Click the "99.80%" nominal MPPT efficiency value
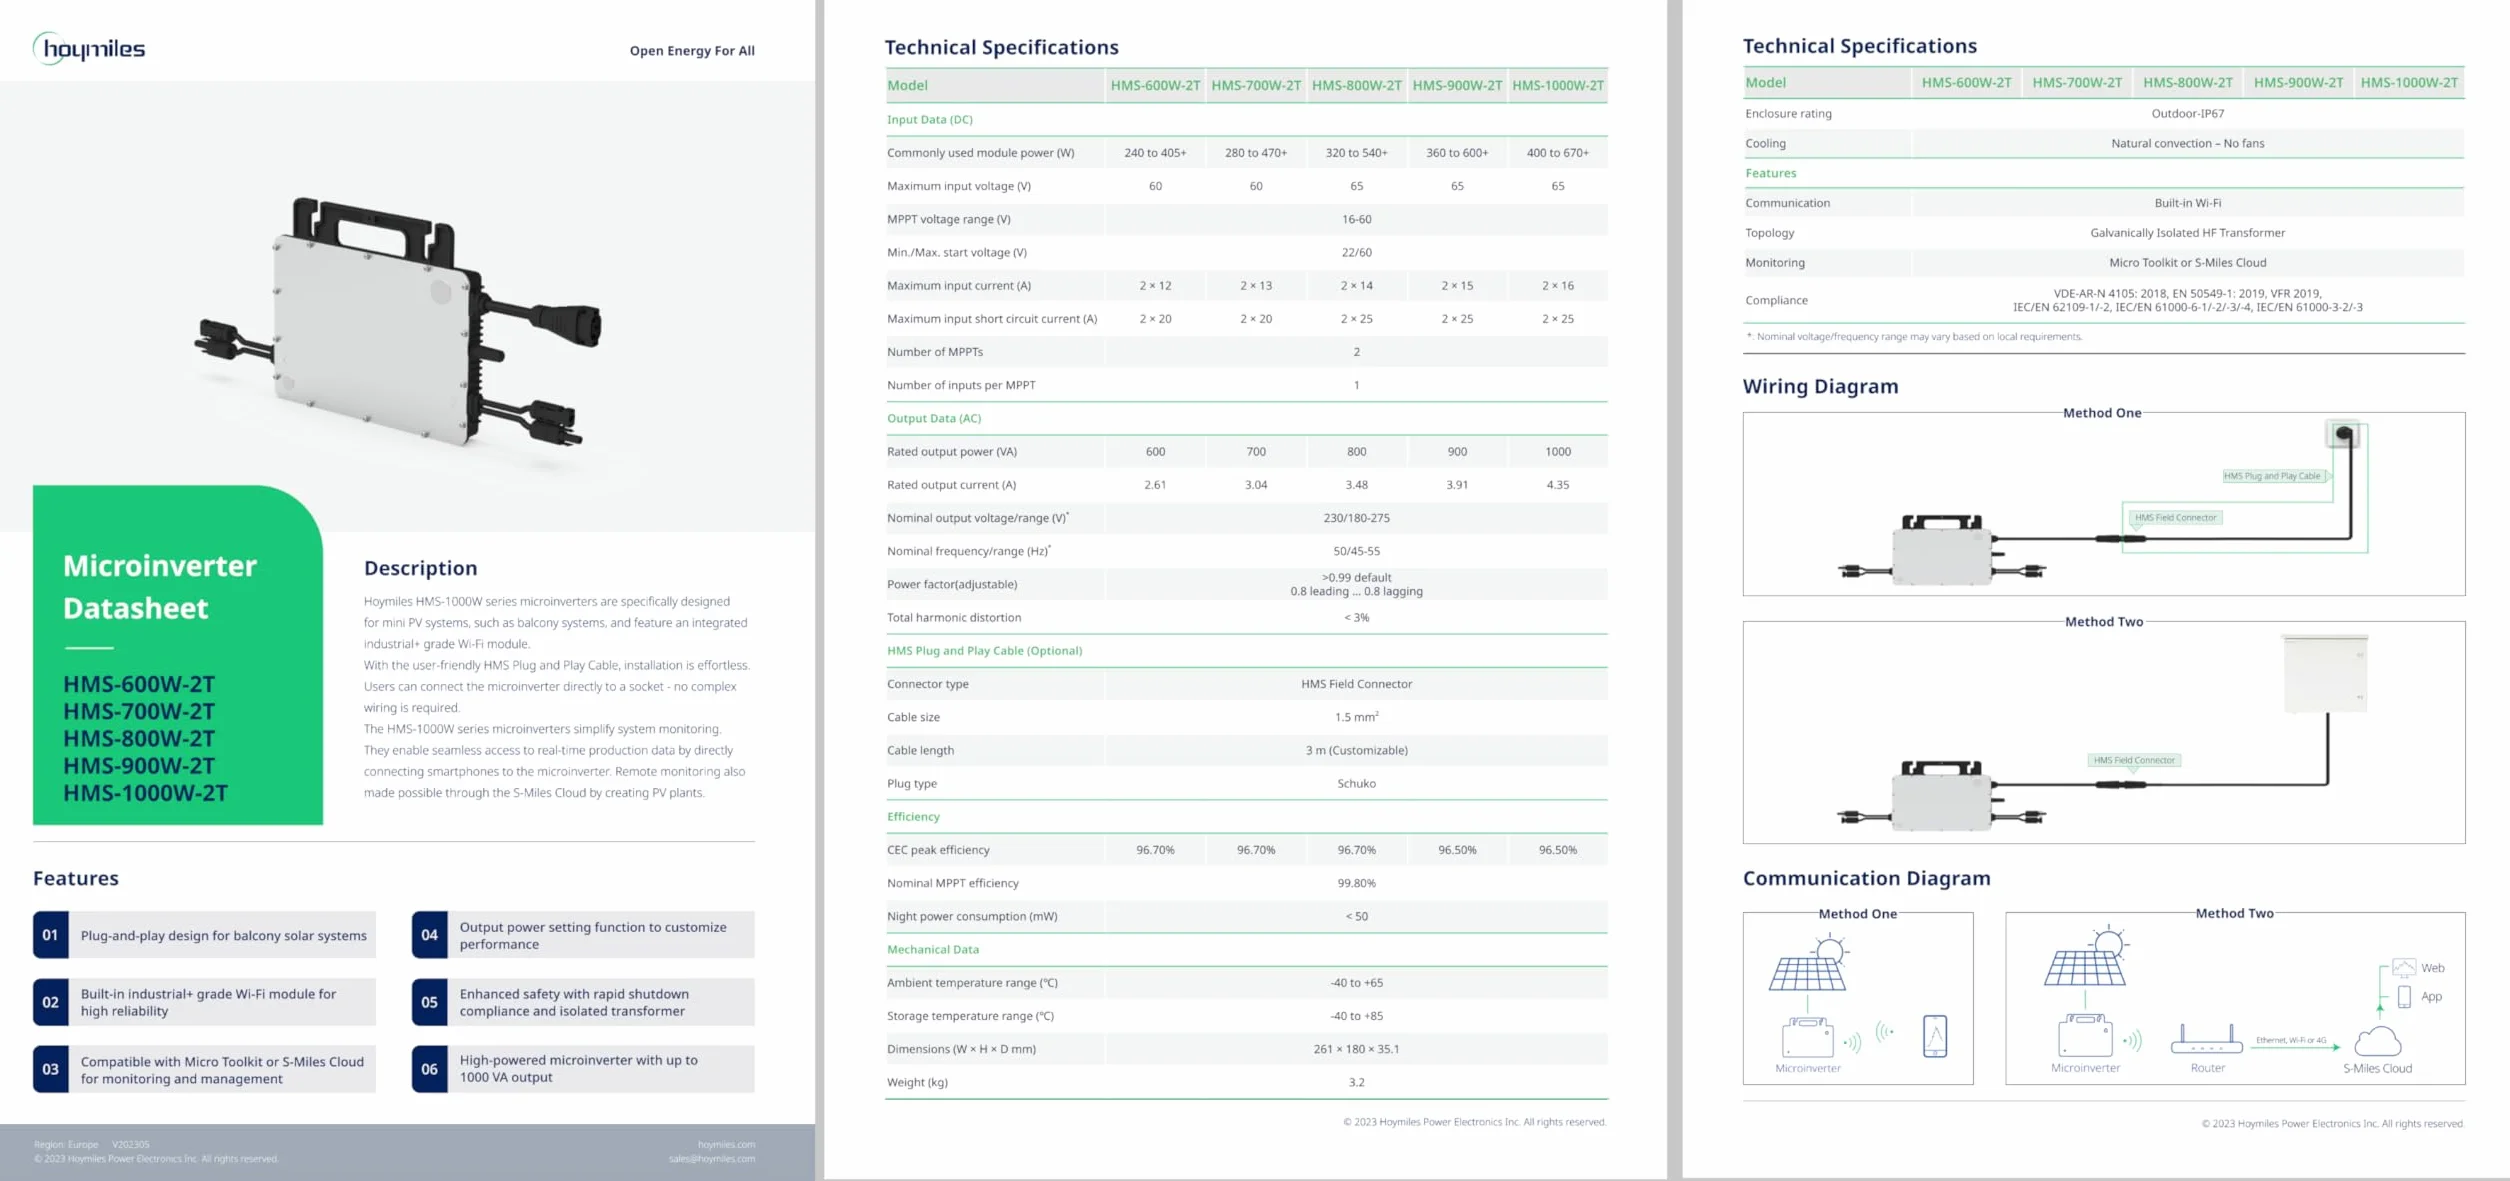 pos(1356,883)
